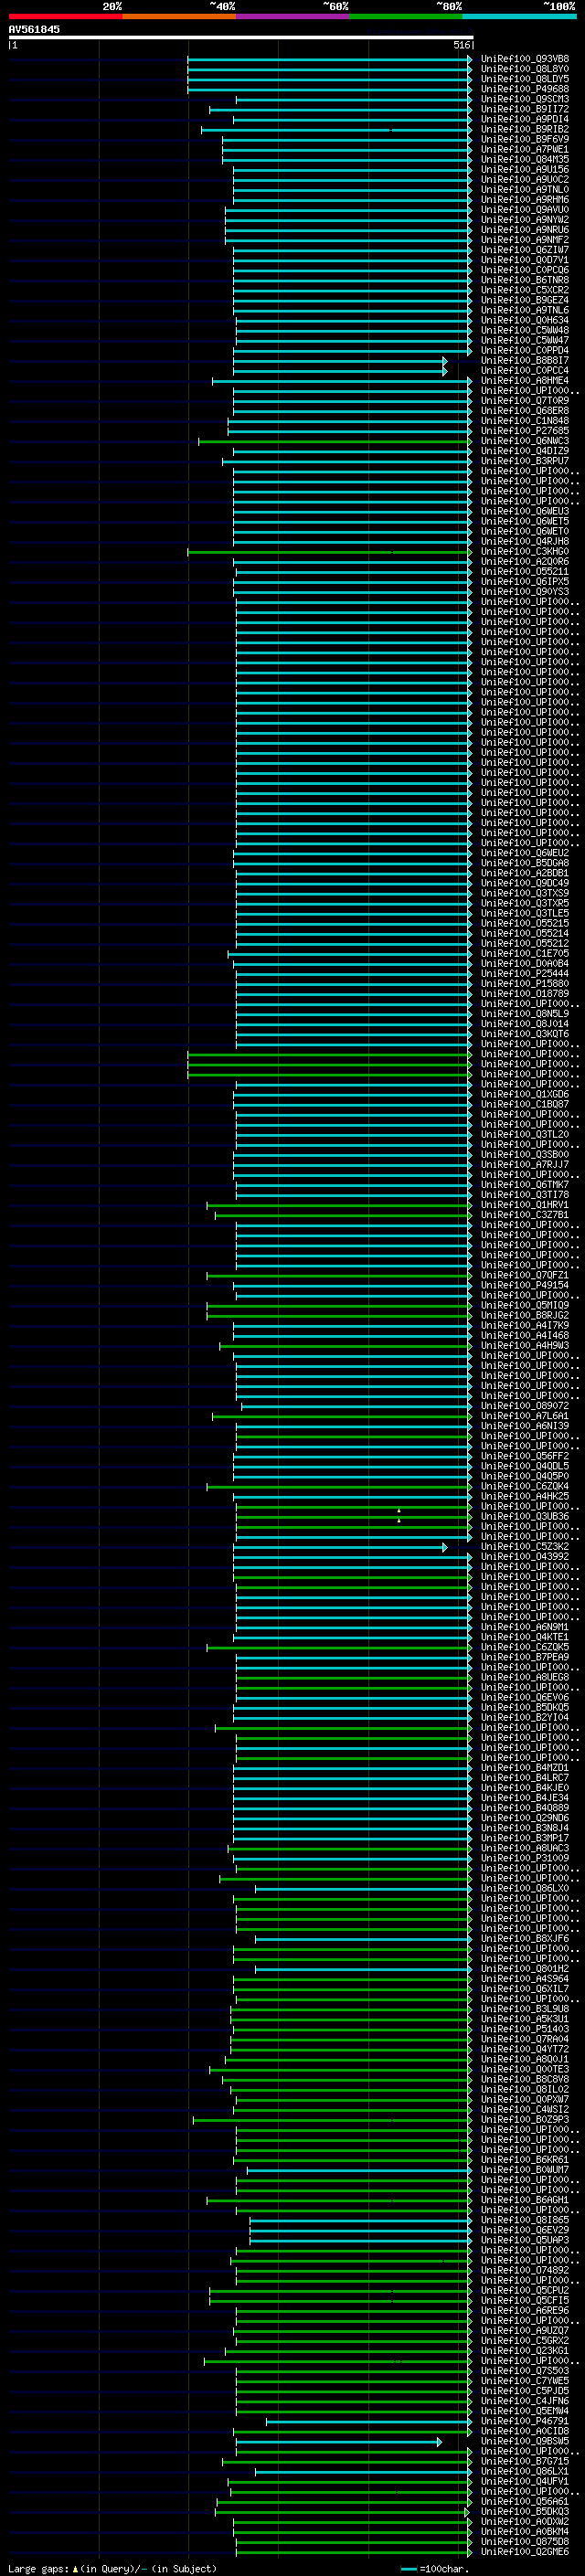Click the UniRef100_Q6WEU3 label
This screenshot has height=2576, width=585.
click(525, 511)
